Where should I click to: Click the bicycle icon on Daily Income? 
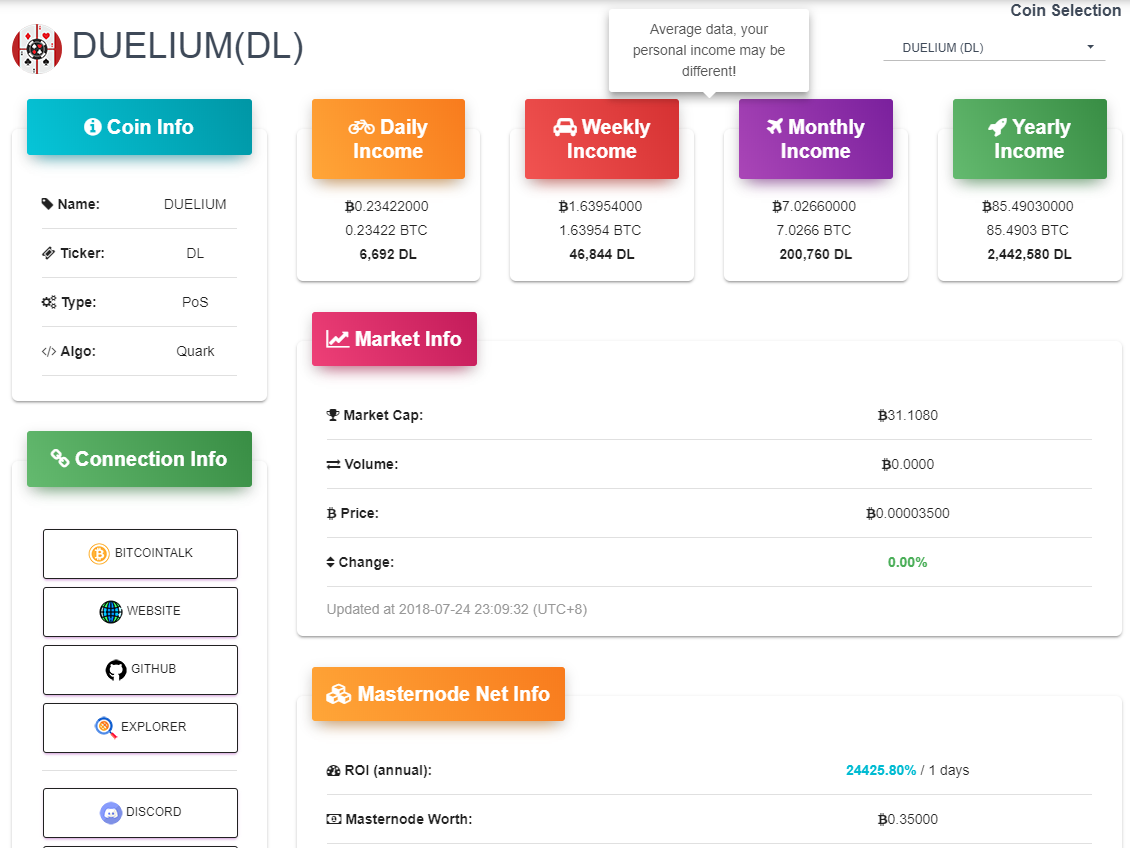[x=361, y=128]
